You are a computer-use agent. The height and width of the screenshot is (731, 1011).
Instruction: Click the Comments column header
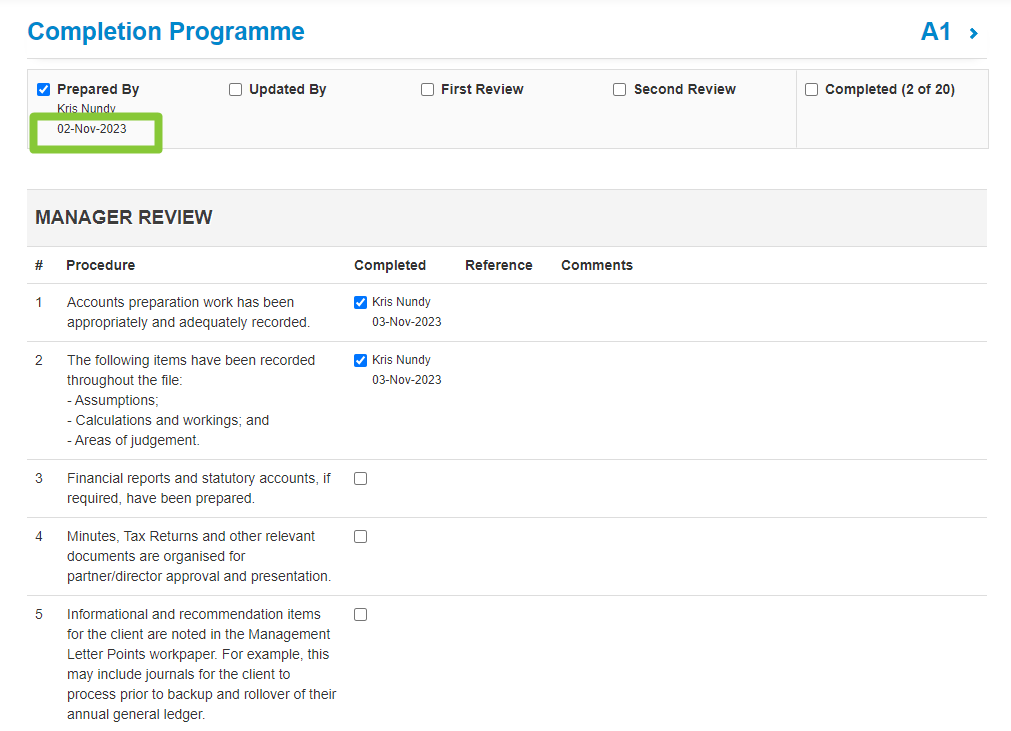pyautogui.click(x=596, y=265)
